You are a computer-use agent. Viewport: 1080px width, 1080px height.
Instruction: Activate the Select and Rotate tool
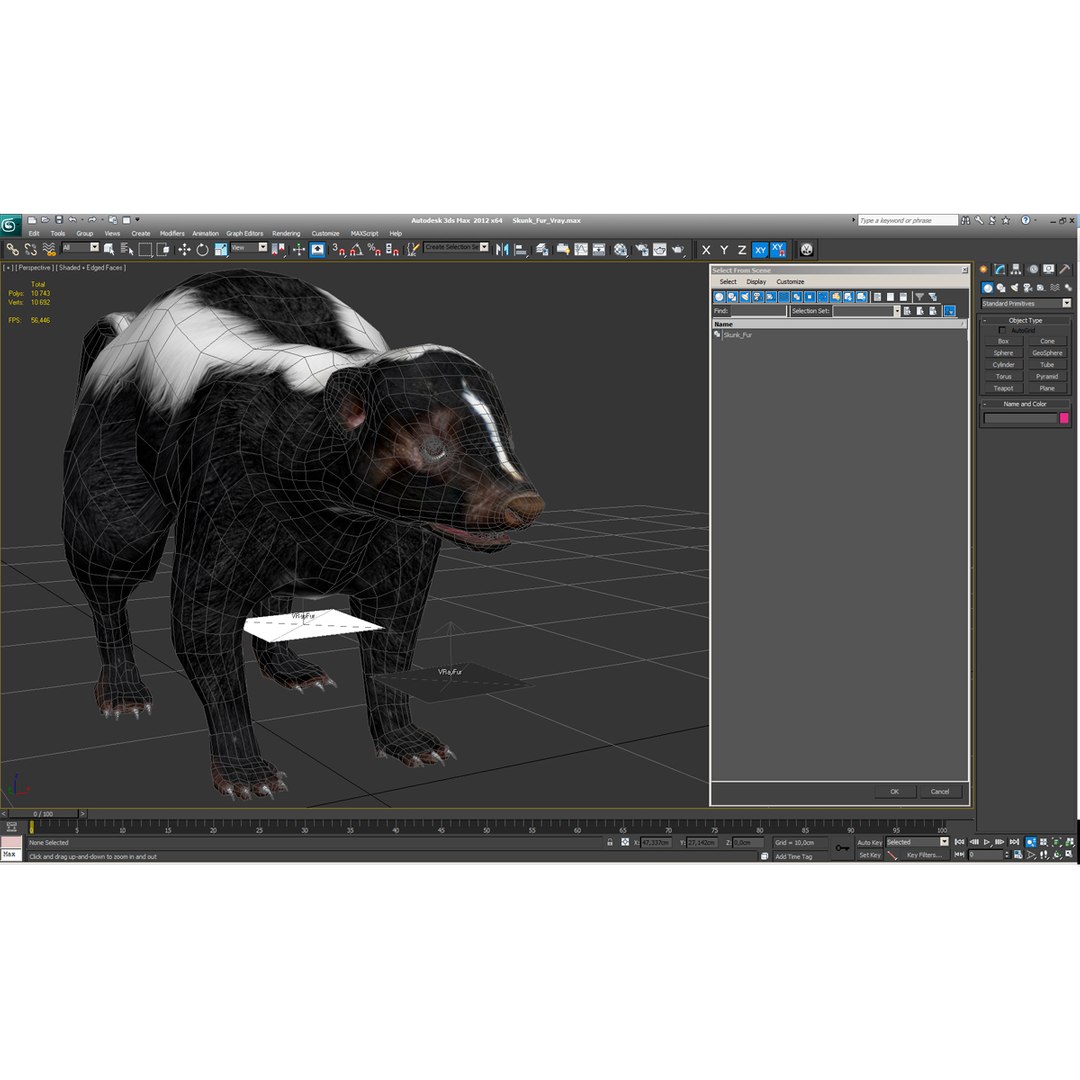(x=202, y=249)
